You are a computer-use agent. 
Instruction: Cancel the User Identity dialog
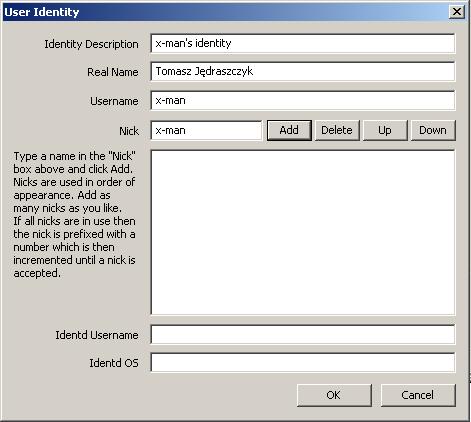pyautogui.click(x=418, y=395)
